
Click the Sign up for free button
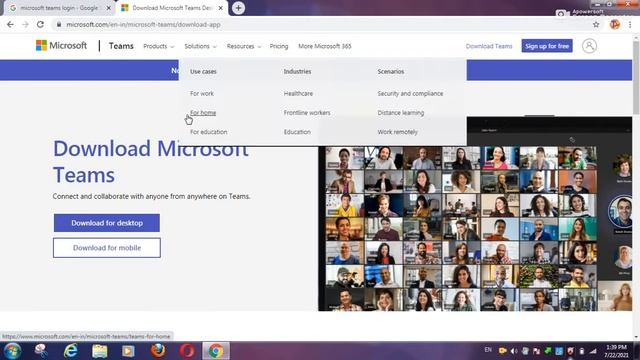pyautogui.click(x=547, y=46)
